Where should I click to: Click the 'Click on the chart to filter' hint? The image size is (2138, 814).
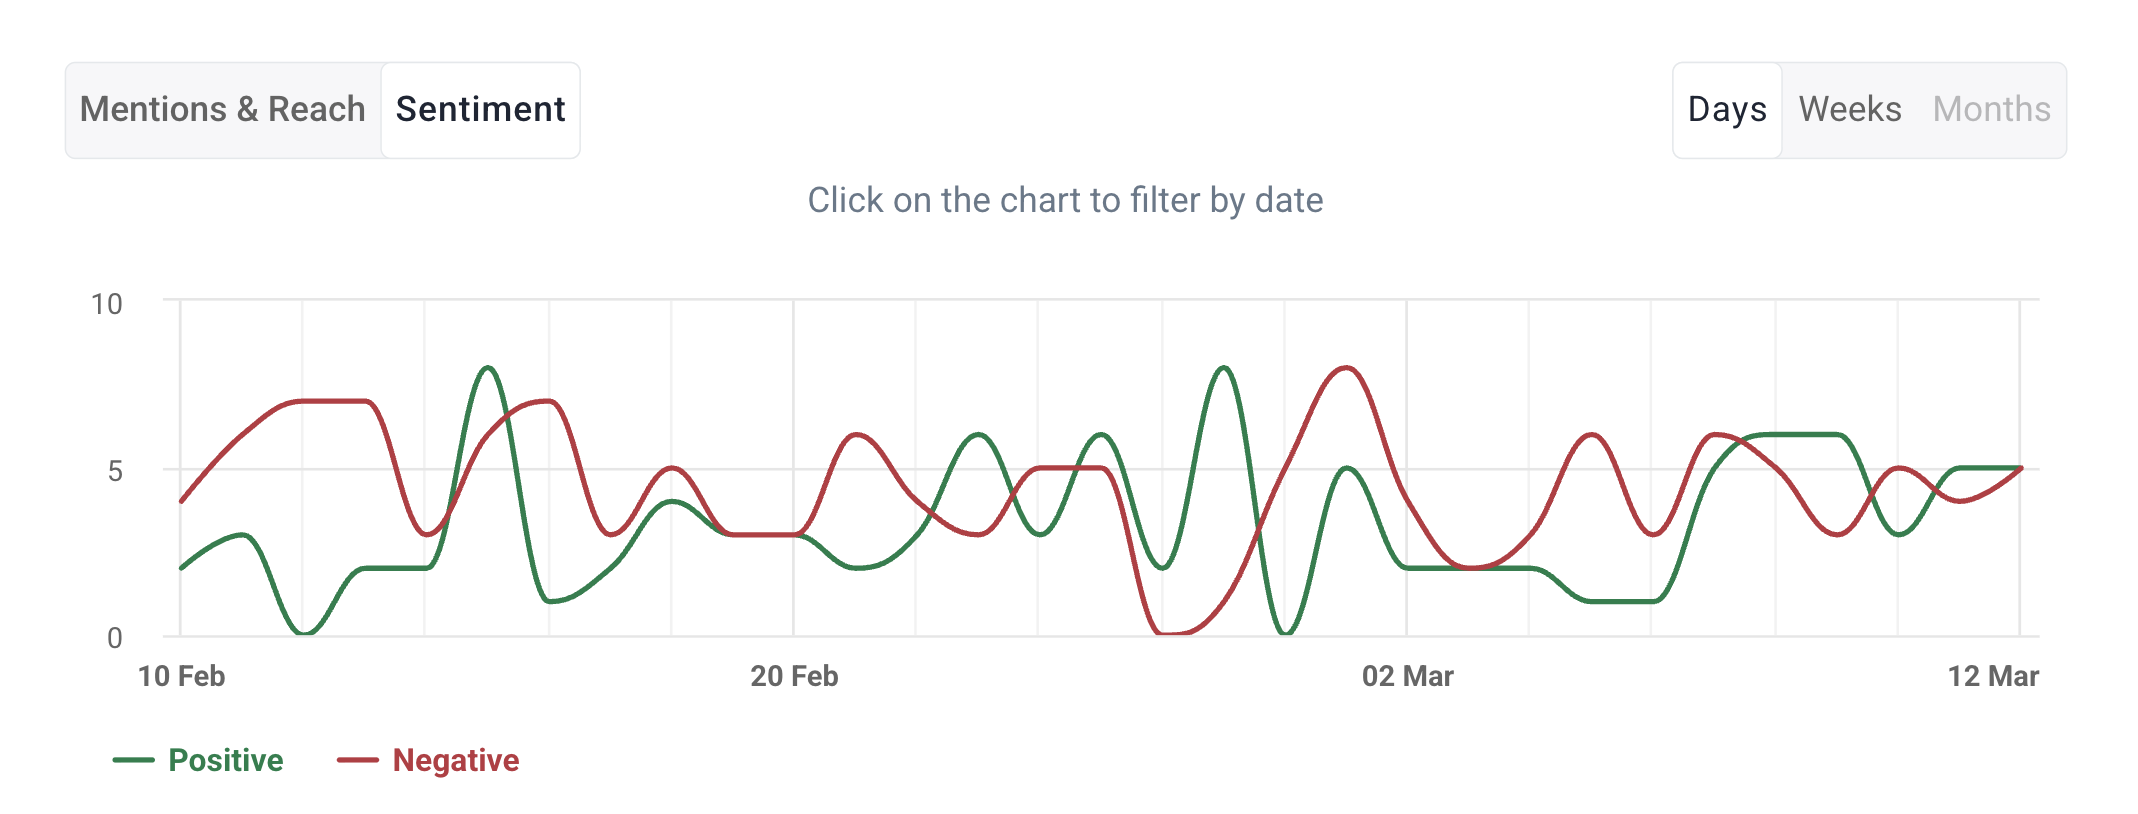coord(1065,200)
